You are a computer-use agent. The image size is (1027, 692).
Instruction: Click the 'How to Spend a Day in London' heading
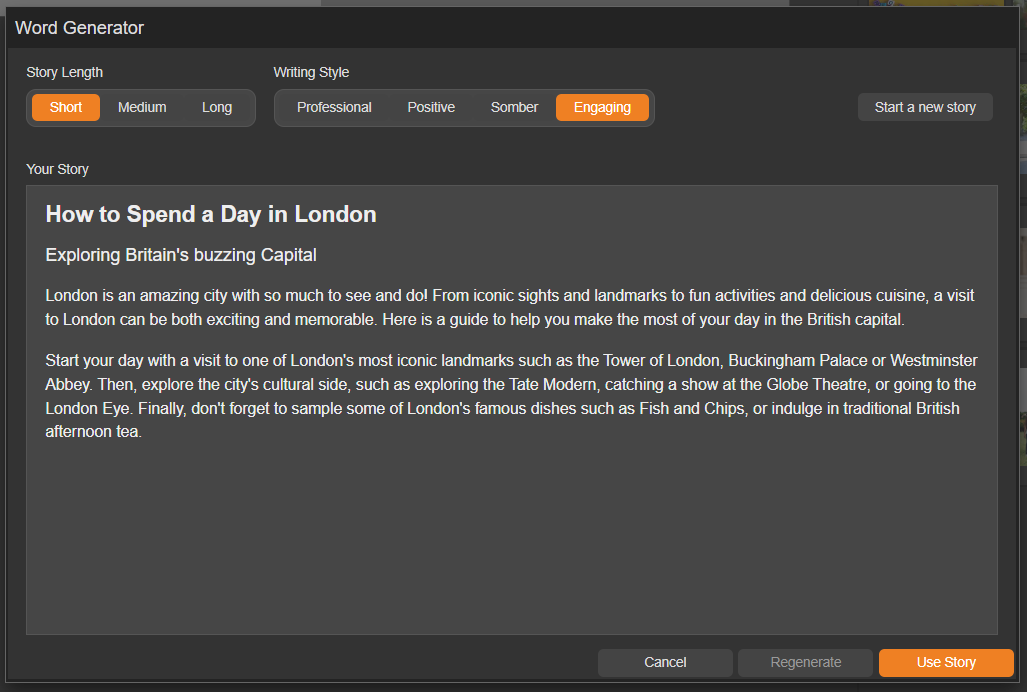pyautogui.click(x=211, y=214)
